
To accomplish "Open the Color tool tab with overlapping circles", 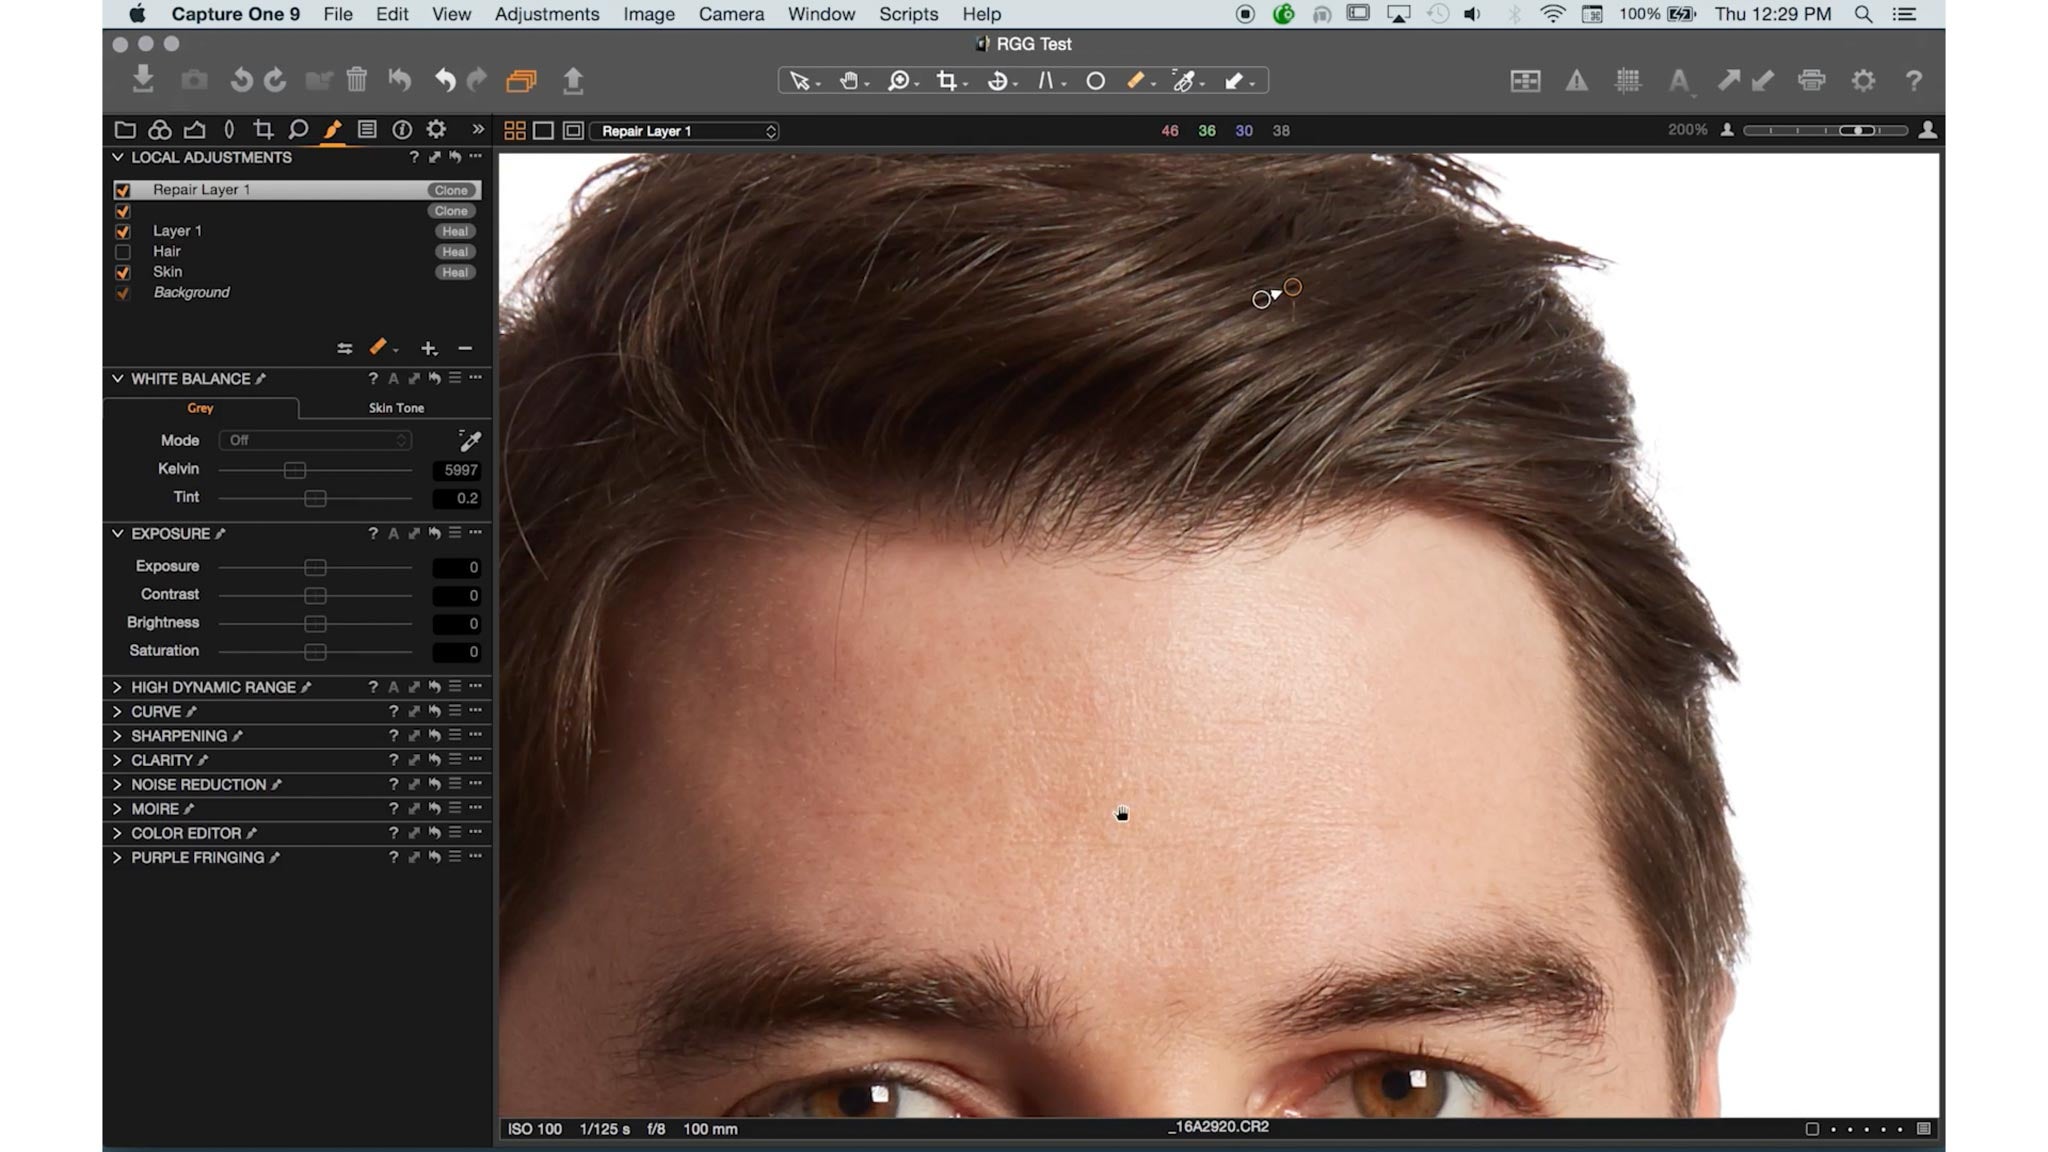I will [x=158, y=129].
